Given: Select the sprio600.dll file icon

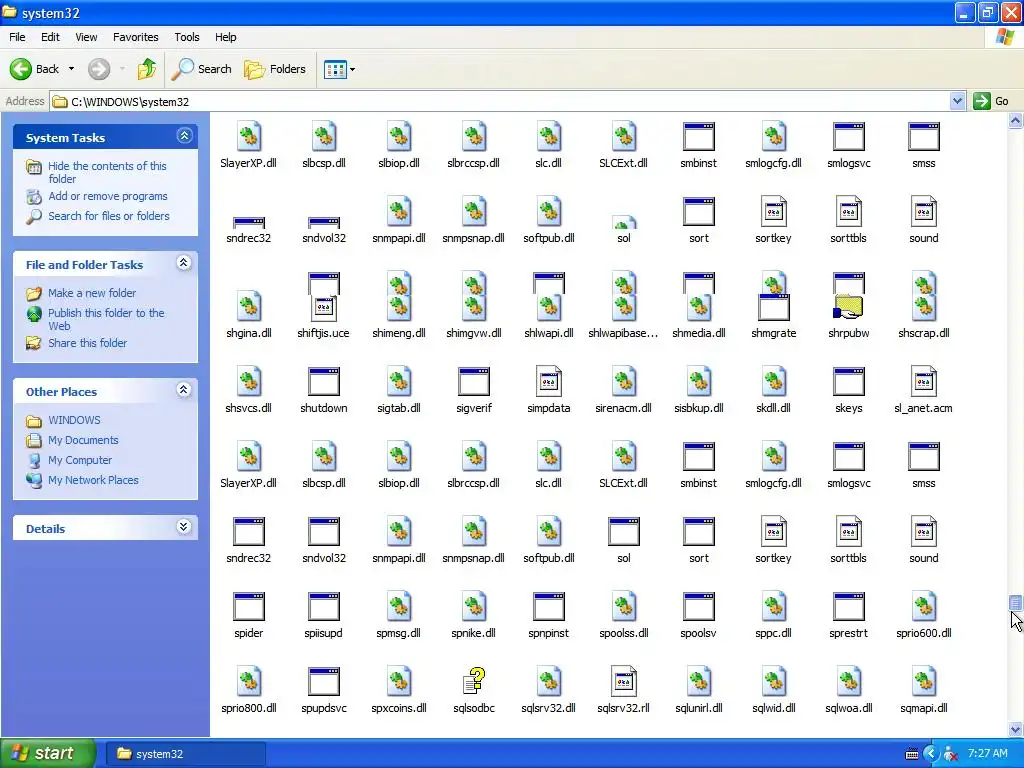Looking at the screenshot, I should click(924, 607).
